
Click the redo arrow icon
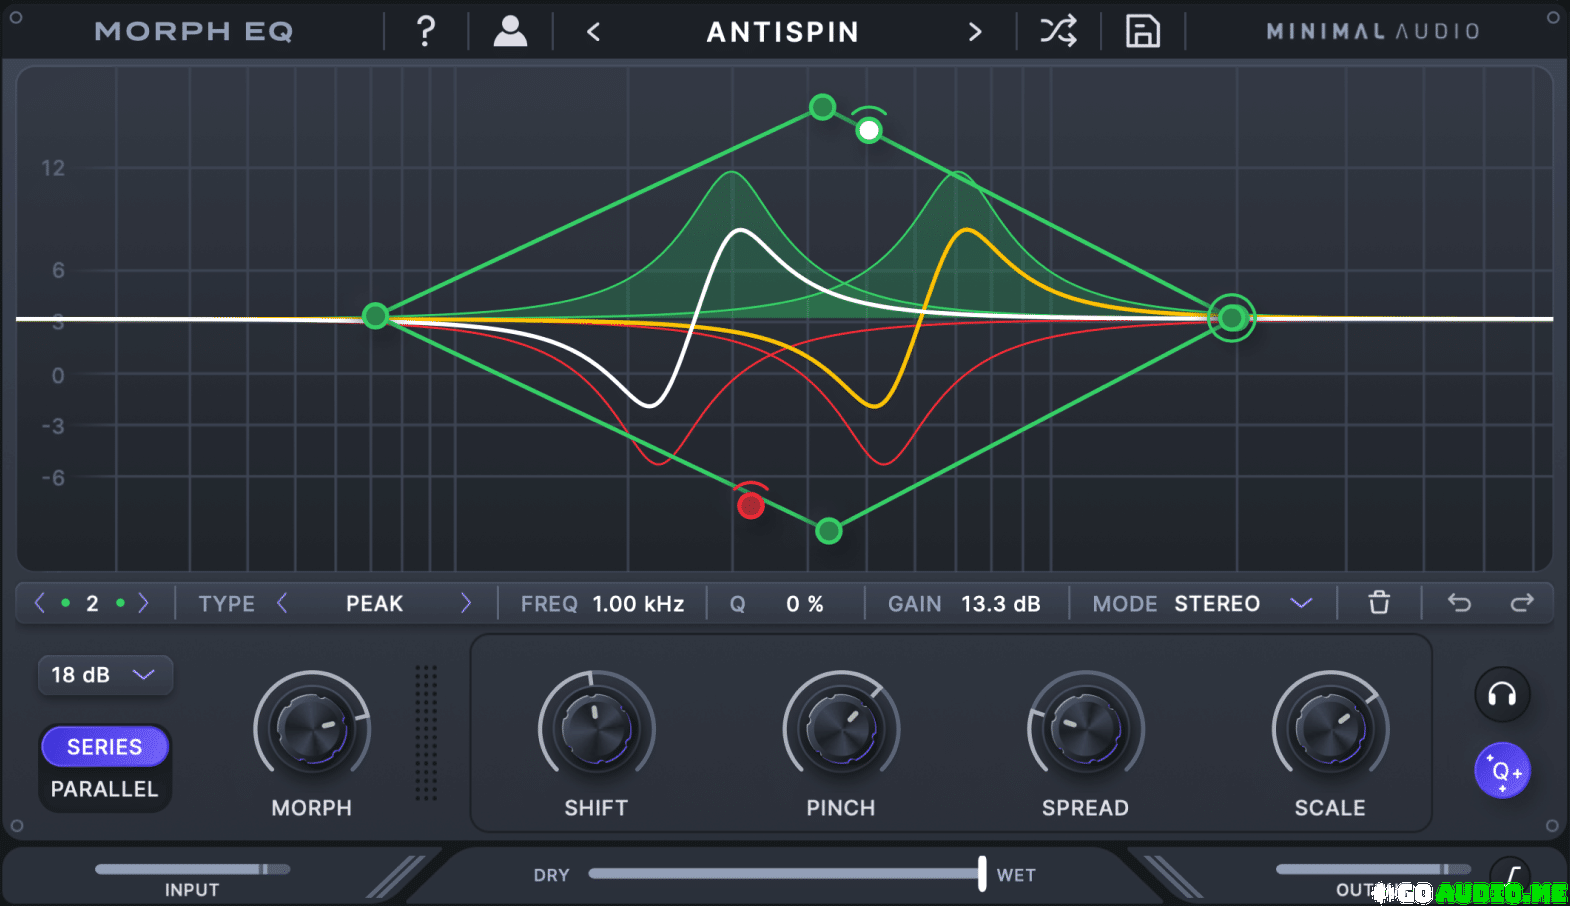tap(1521, 603)
